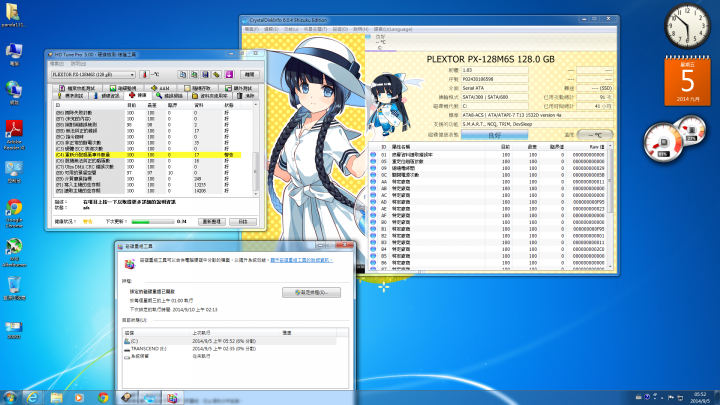Click the CrystalDiskInfo attribute list vertical scrollbar
This screenshot has height=405, width=720.
point(610,206)
